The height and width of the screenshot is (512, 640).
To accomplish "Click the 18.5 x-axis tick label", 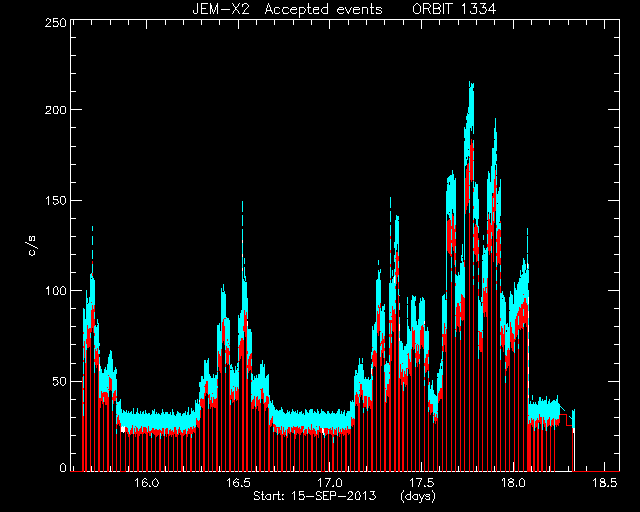I will click(605, 483).
